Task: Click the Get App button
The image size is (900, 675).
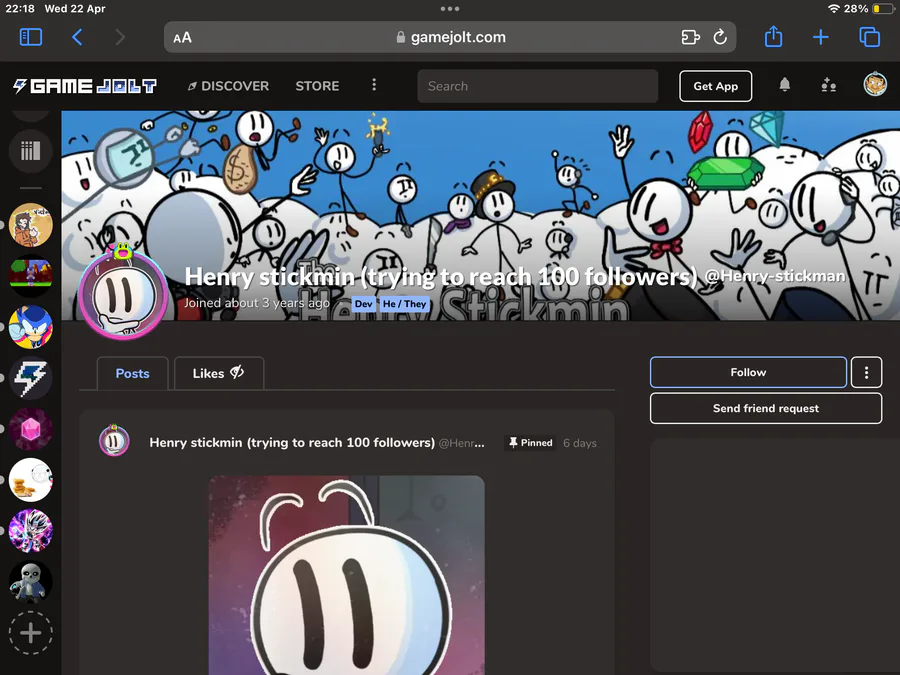Action: coord(716,86)
